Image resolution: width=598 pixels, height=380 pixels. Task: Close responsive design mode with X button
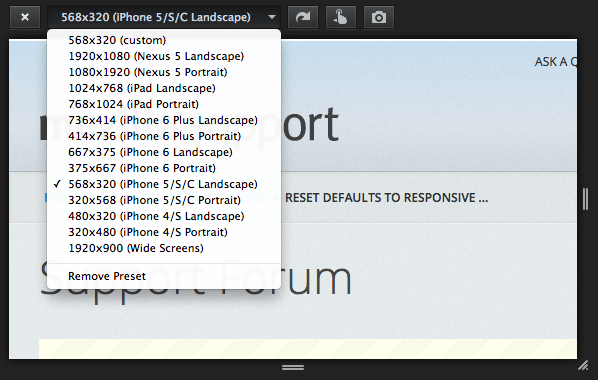coord(25,17)
